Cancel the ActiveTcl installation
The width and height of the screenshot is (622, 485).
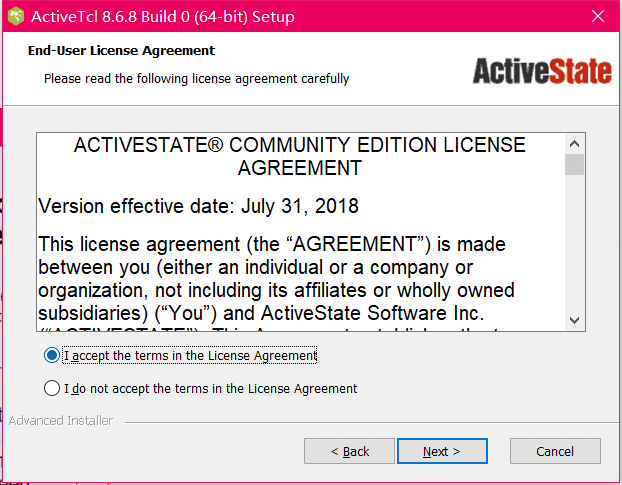(x=555, y=451)
